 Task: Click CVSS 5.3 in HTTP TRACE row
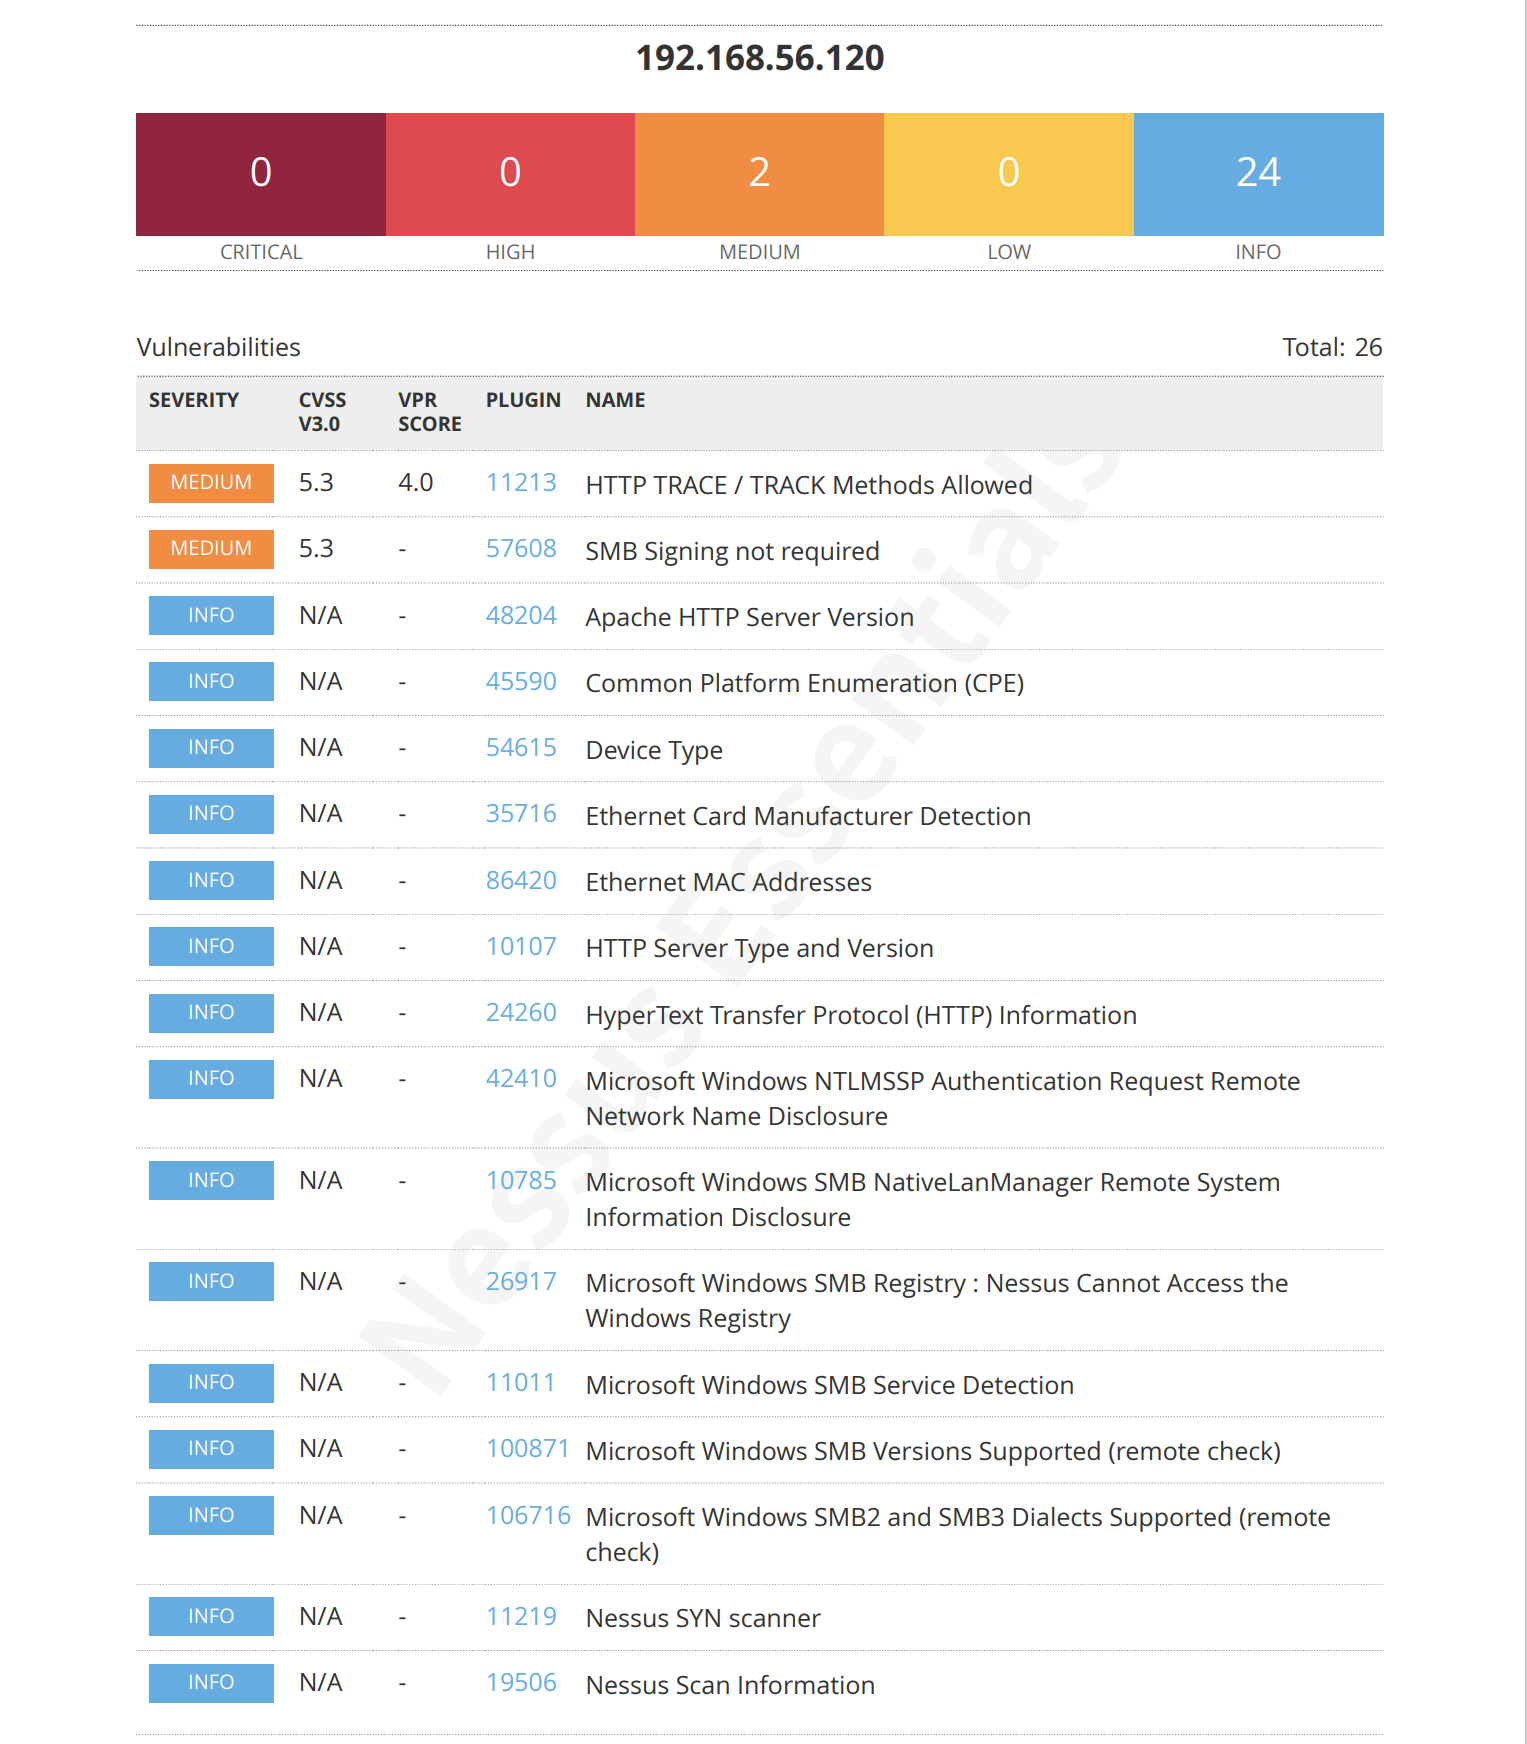(x=316, y=483)
